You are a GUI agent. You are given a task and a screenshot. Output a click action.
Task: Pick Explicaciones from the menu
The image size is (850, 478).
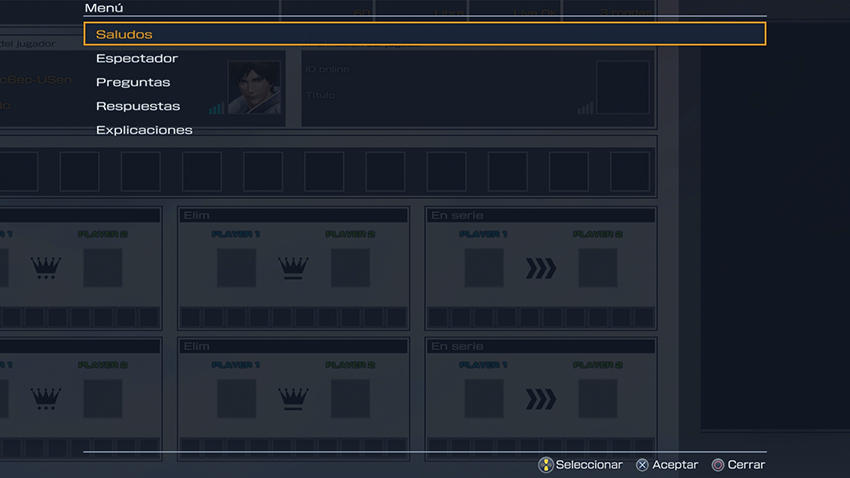tap(144, 130)
